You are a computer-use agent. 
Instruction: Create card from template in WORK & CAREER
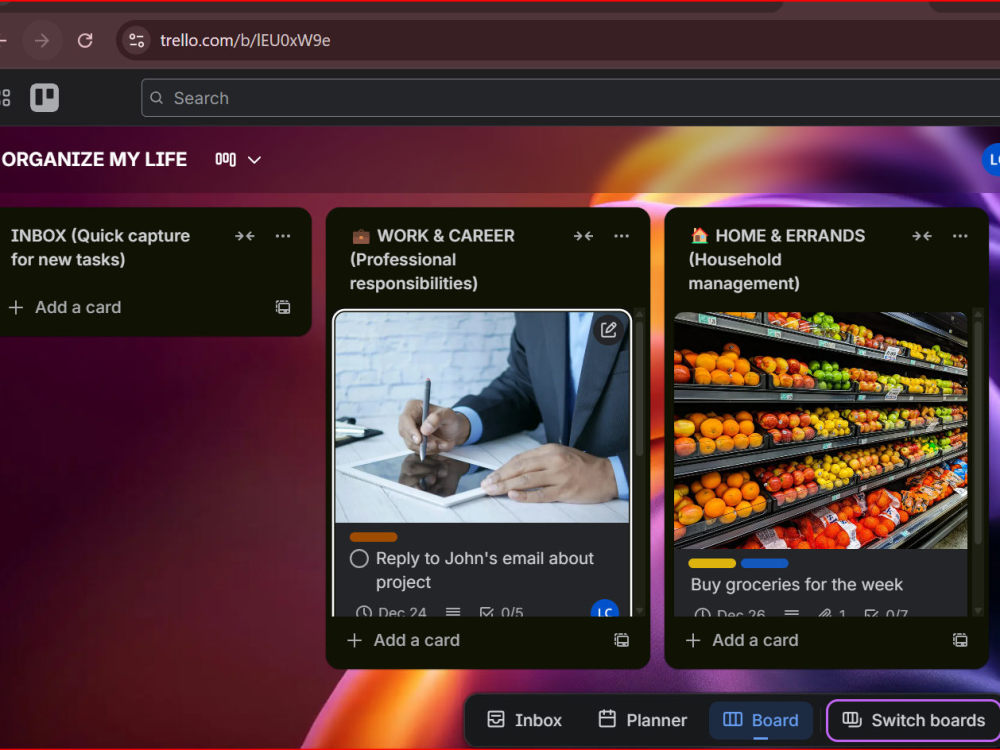tap(622, 640)
